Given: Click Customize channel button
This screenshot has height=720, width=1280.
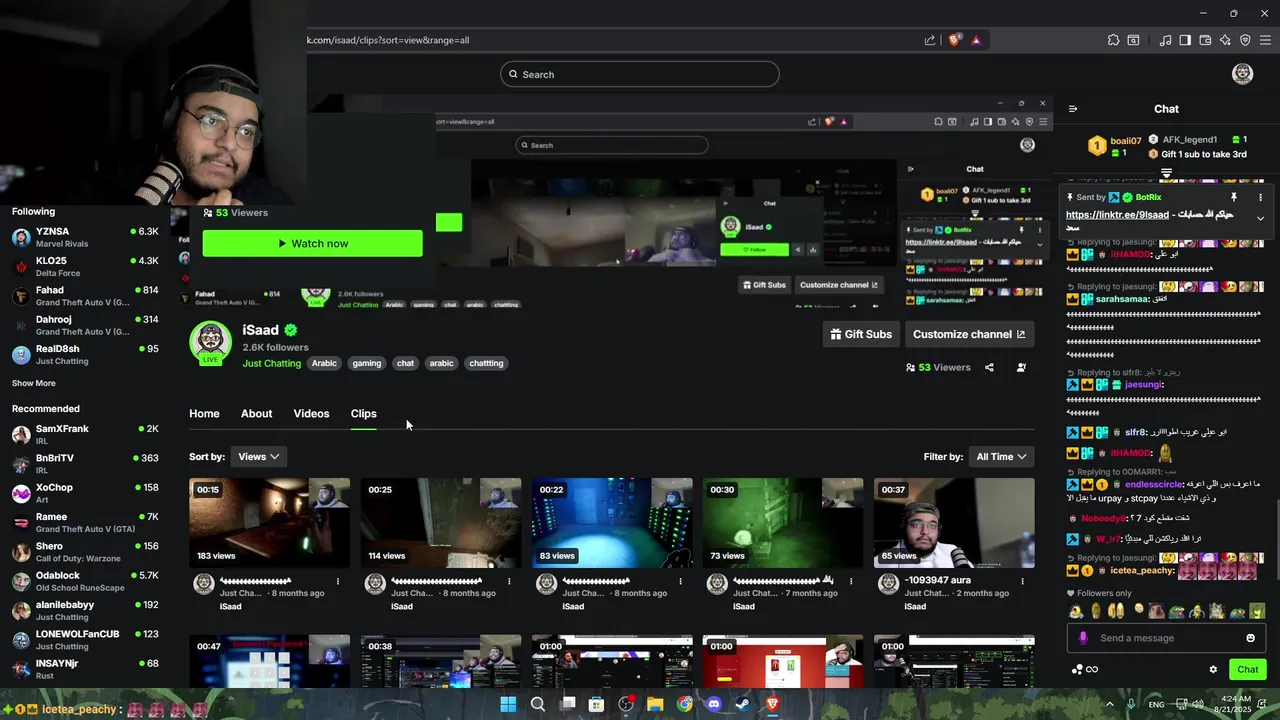Looking at the screenshot, I should tap(969, 334).
